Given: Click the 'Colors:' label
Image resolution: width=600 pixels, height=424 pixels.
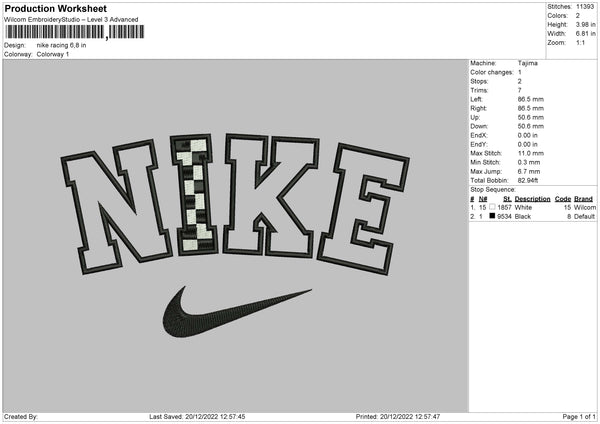Looking at the screenshot, I should pos(557,16).
